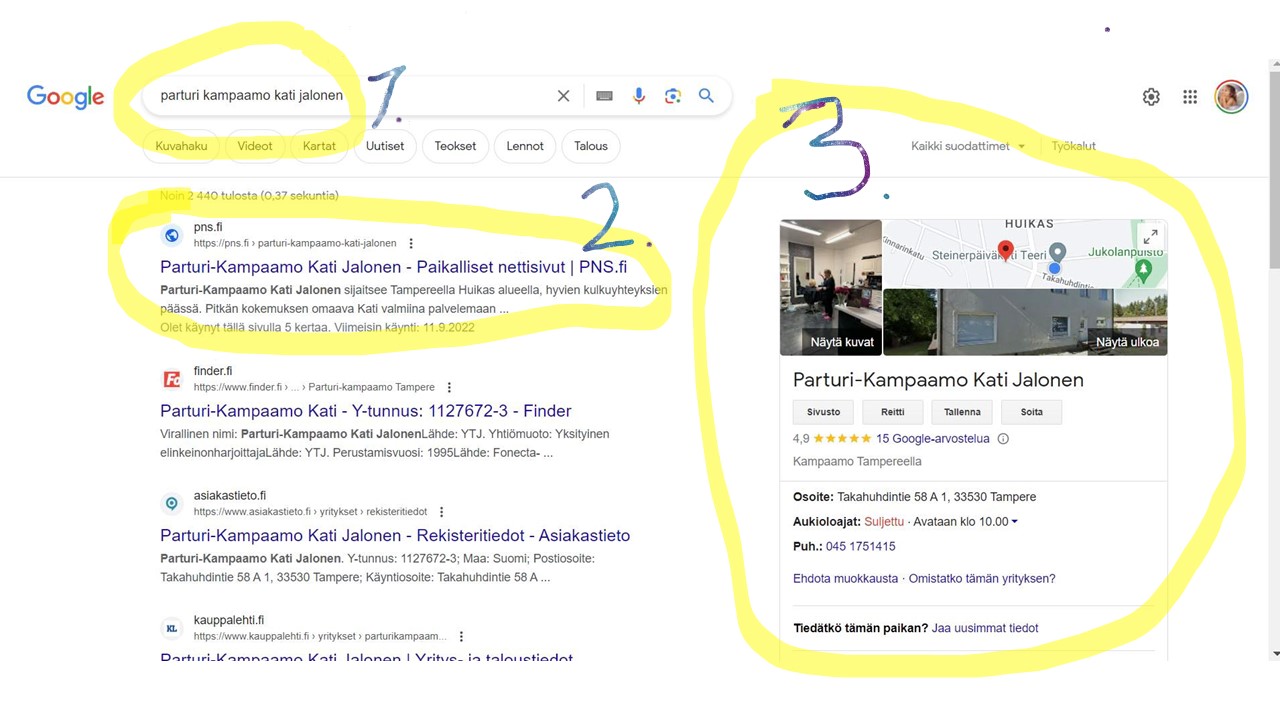The image size is (1280, 720).
Task: Click the Ehdota muokkausta link
Action: coord(845,579)
